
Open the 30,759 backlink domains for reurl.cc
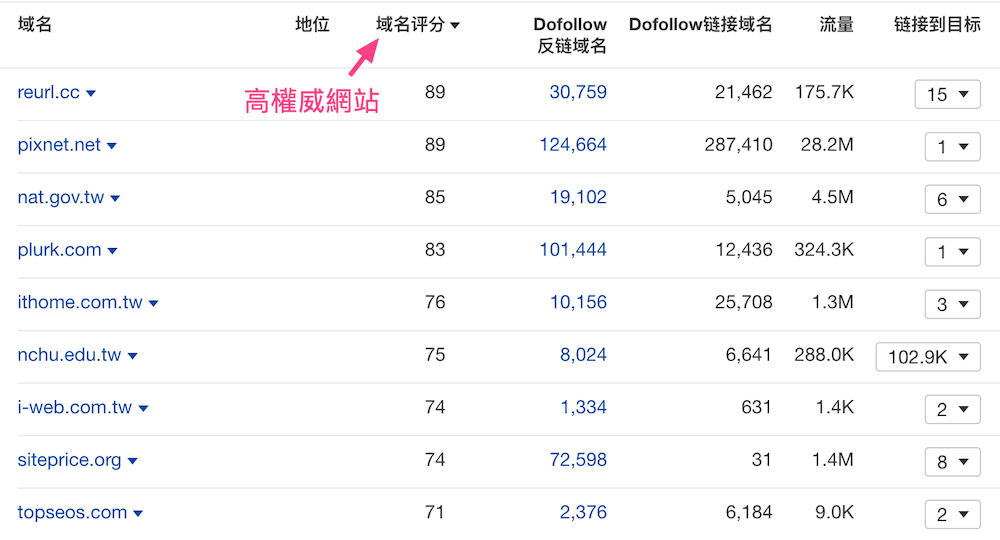pyautogui.click(x=578, y=92)
